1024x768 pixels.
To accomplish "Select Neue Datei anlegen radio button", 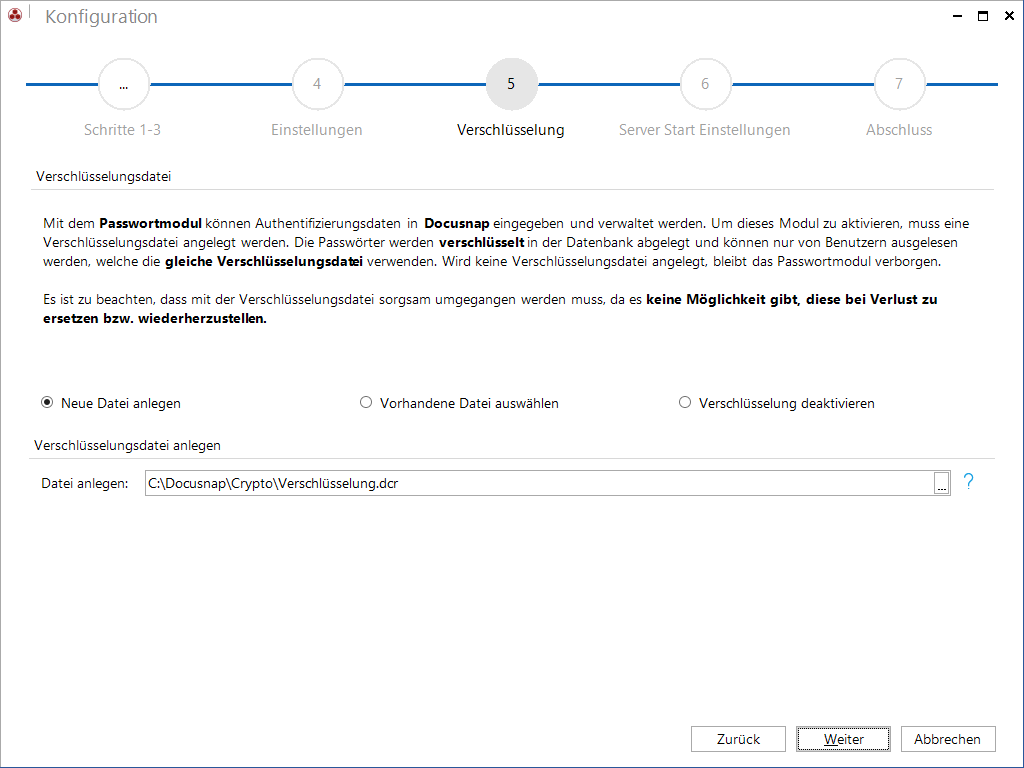I will (47, 402).
